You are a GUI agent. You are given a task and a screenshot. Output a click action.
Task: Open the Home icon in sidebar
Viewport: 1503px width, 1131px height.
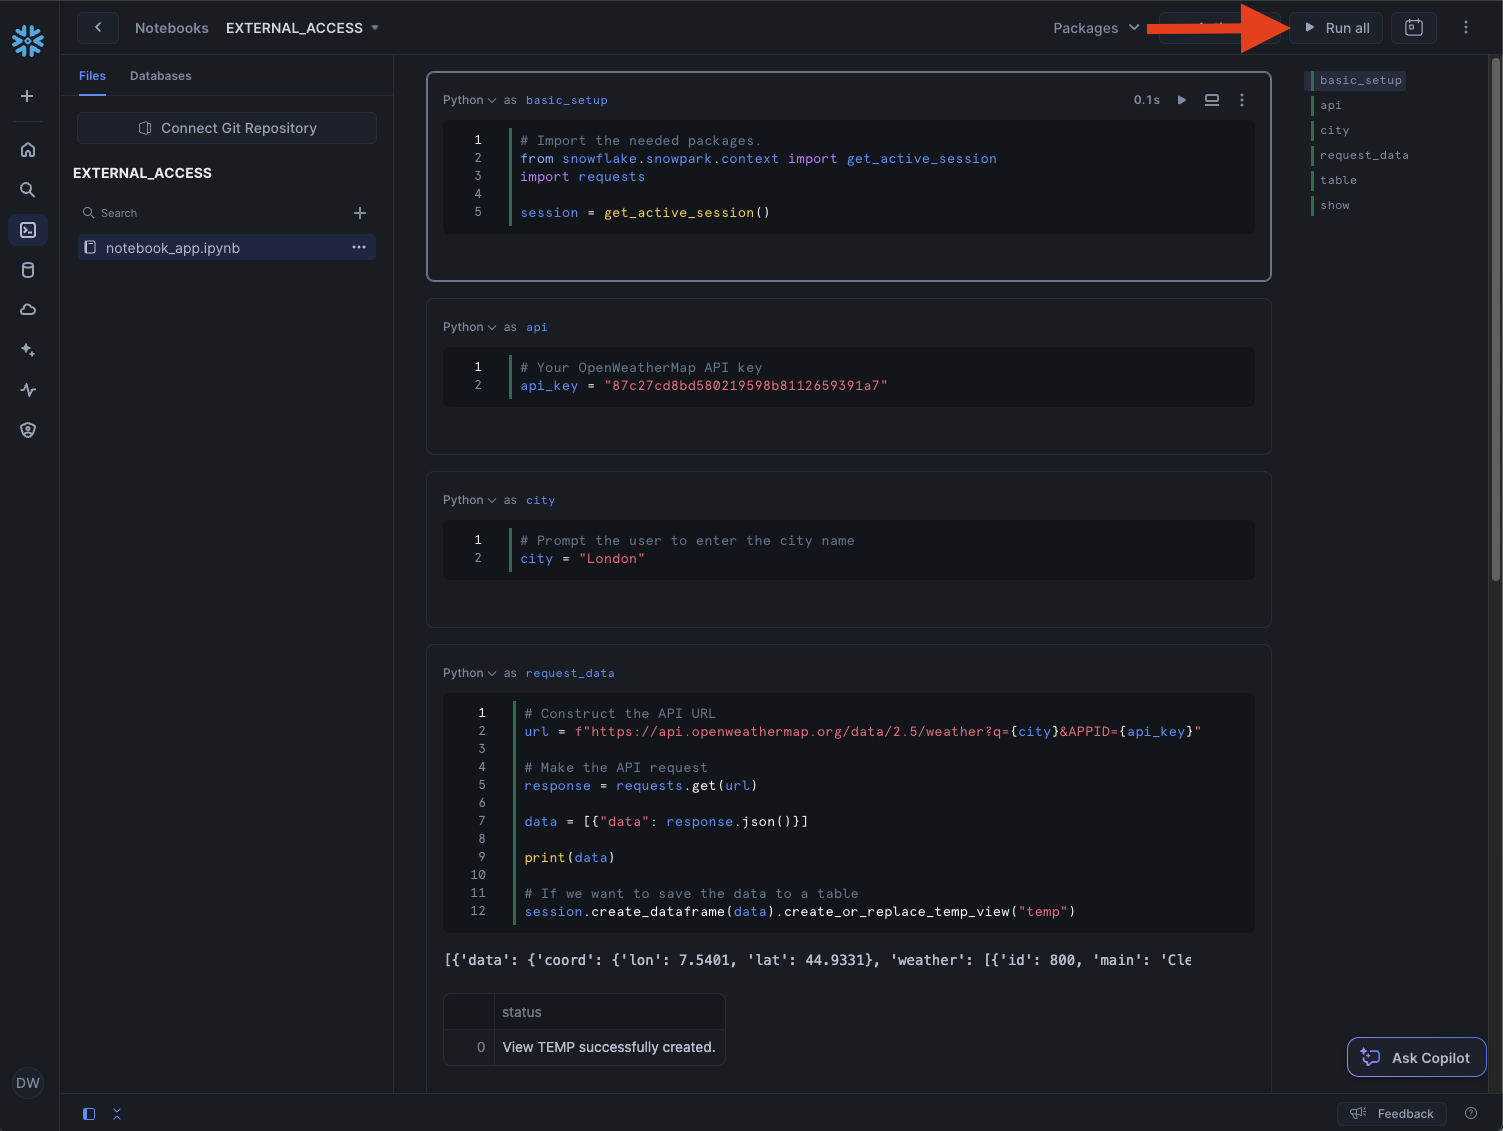pyautogui.click(x=28, y=150)
